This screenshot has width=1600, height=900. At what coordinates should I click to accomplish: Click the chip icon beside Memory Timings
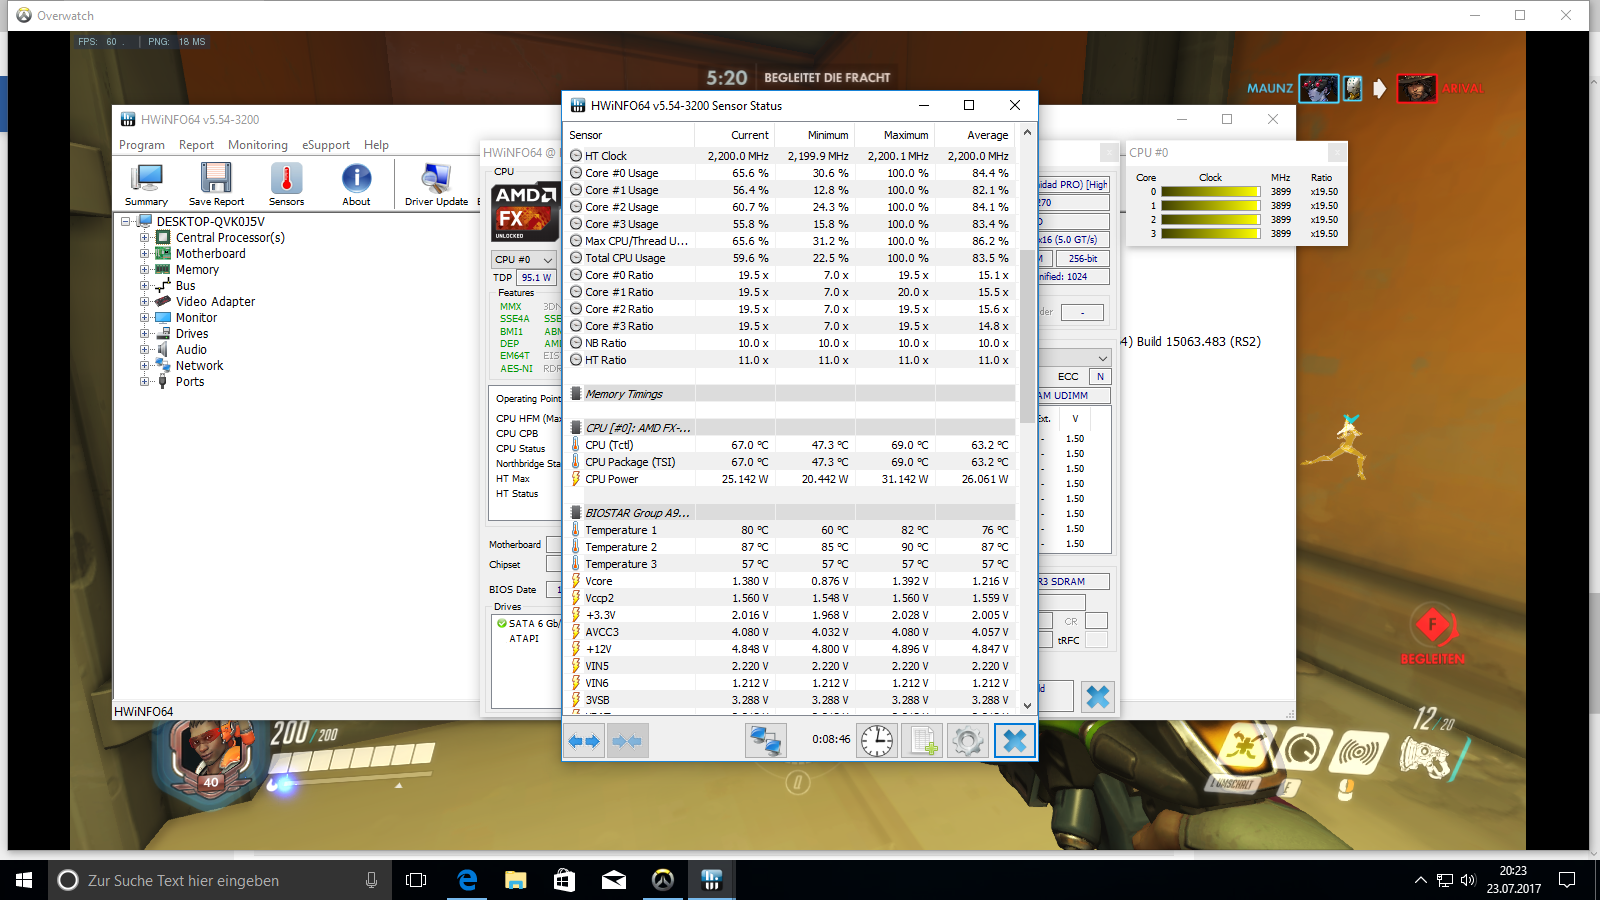click(x=576, y=394)
